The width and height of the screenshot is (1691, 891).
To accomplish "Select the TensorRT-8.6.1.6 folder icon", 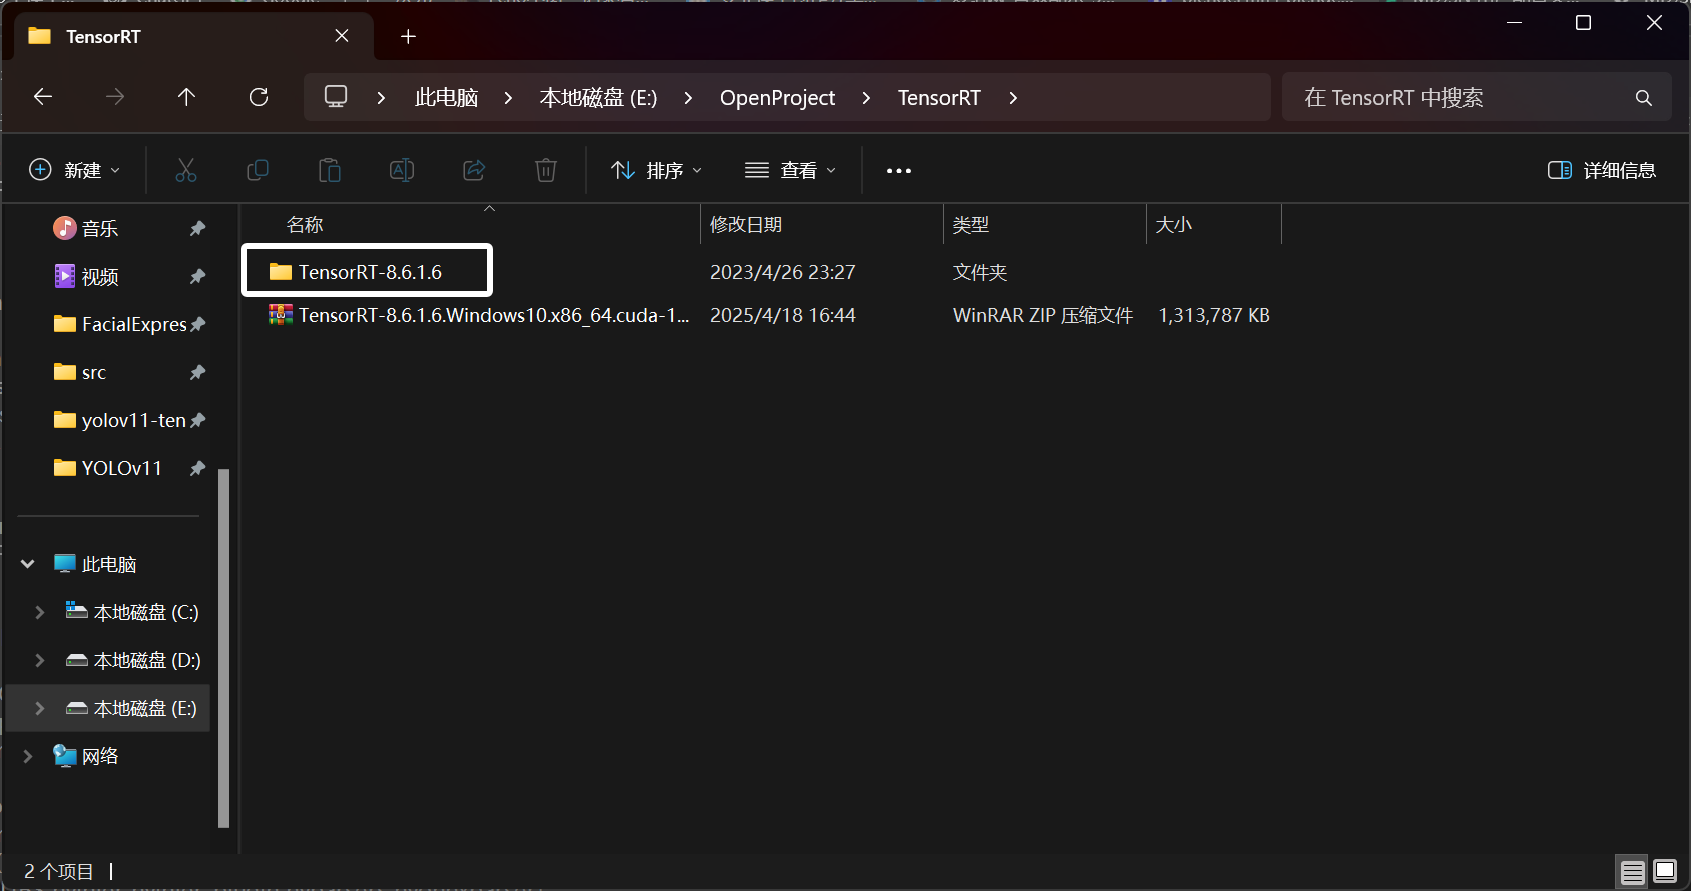I will pyautogui.click(x=281, y=272).
